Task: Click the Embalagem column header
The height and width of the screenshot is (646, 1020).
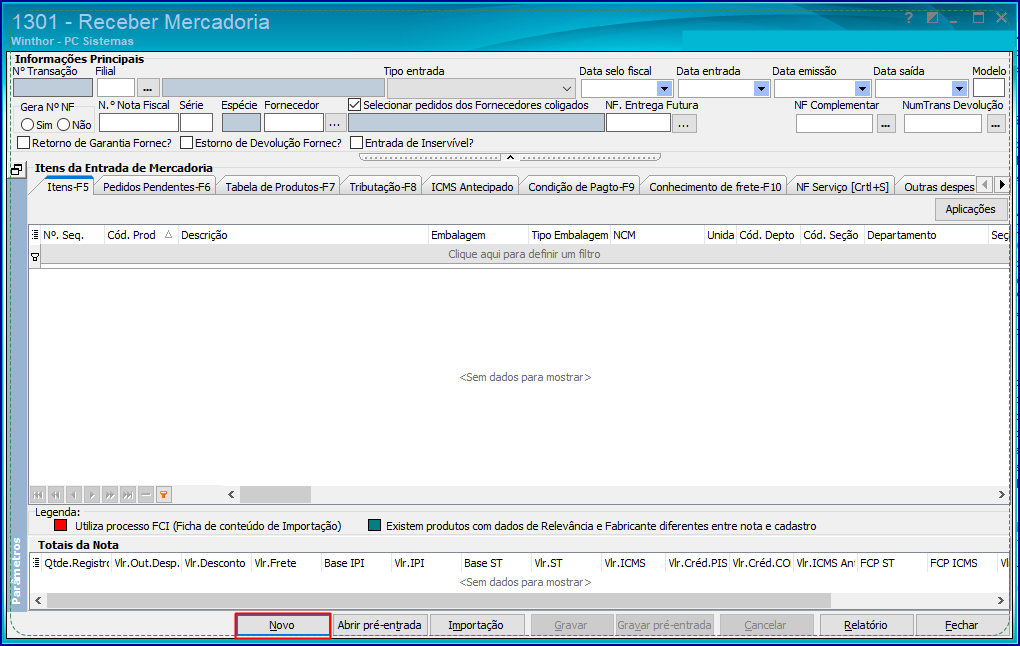Action: point(478,235)
